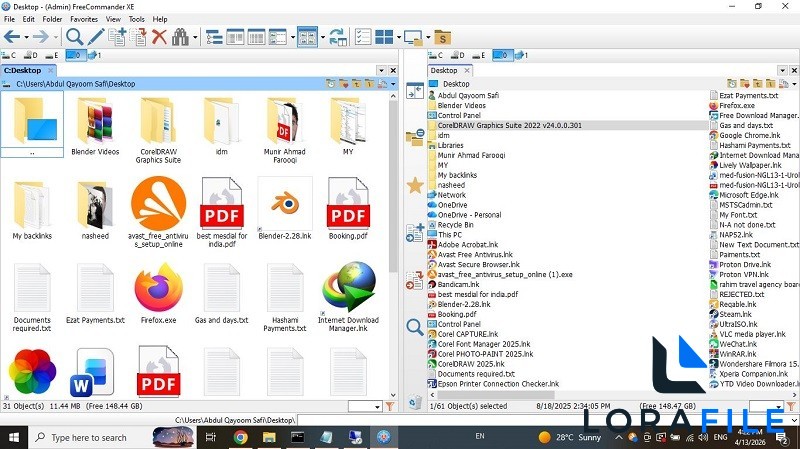This screenshot has height=449, width=800.
Task: Click magnifier search icon on middle splitter
Action: (x=415, y=327)
